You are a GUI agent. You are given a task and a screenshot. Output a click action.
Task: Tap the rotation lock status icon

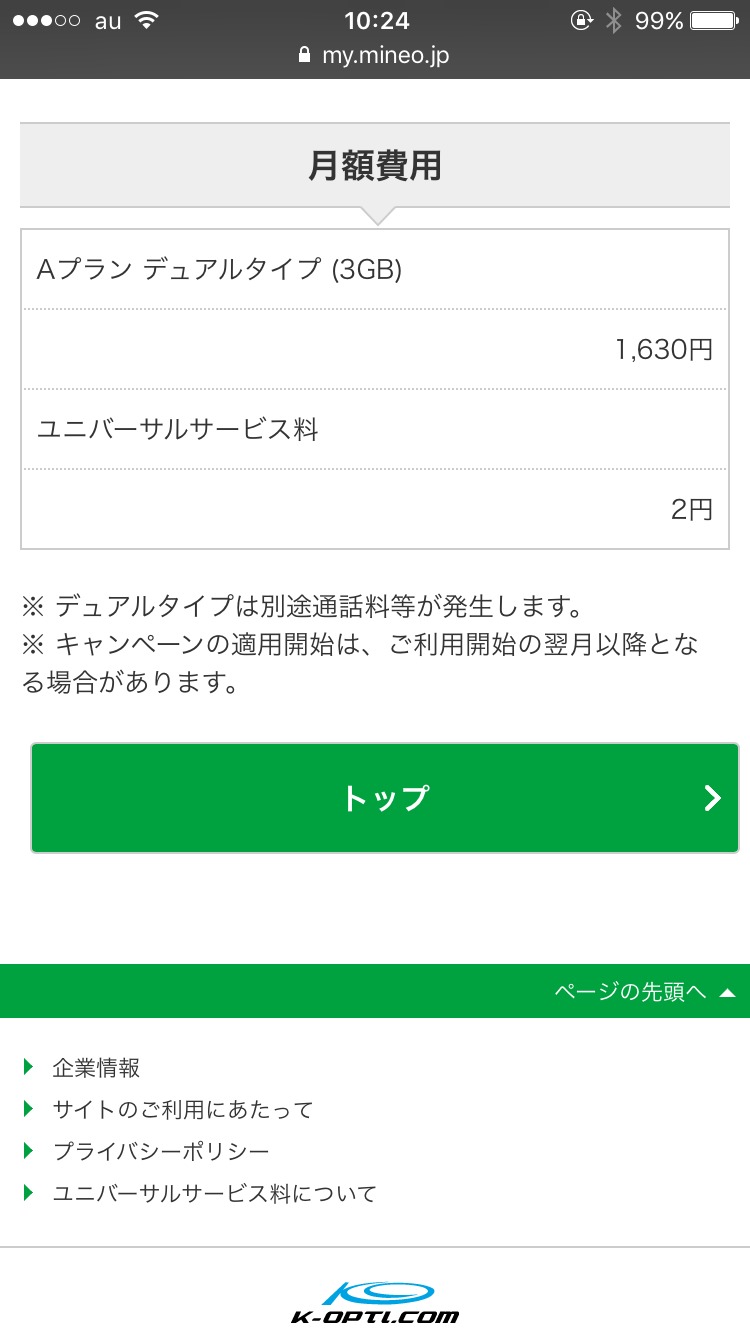581,21
